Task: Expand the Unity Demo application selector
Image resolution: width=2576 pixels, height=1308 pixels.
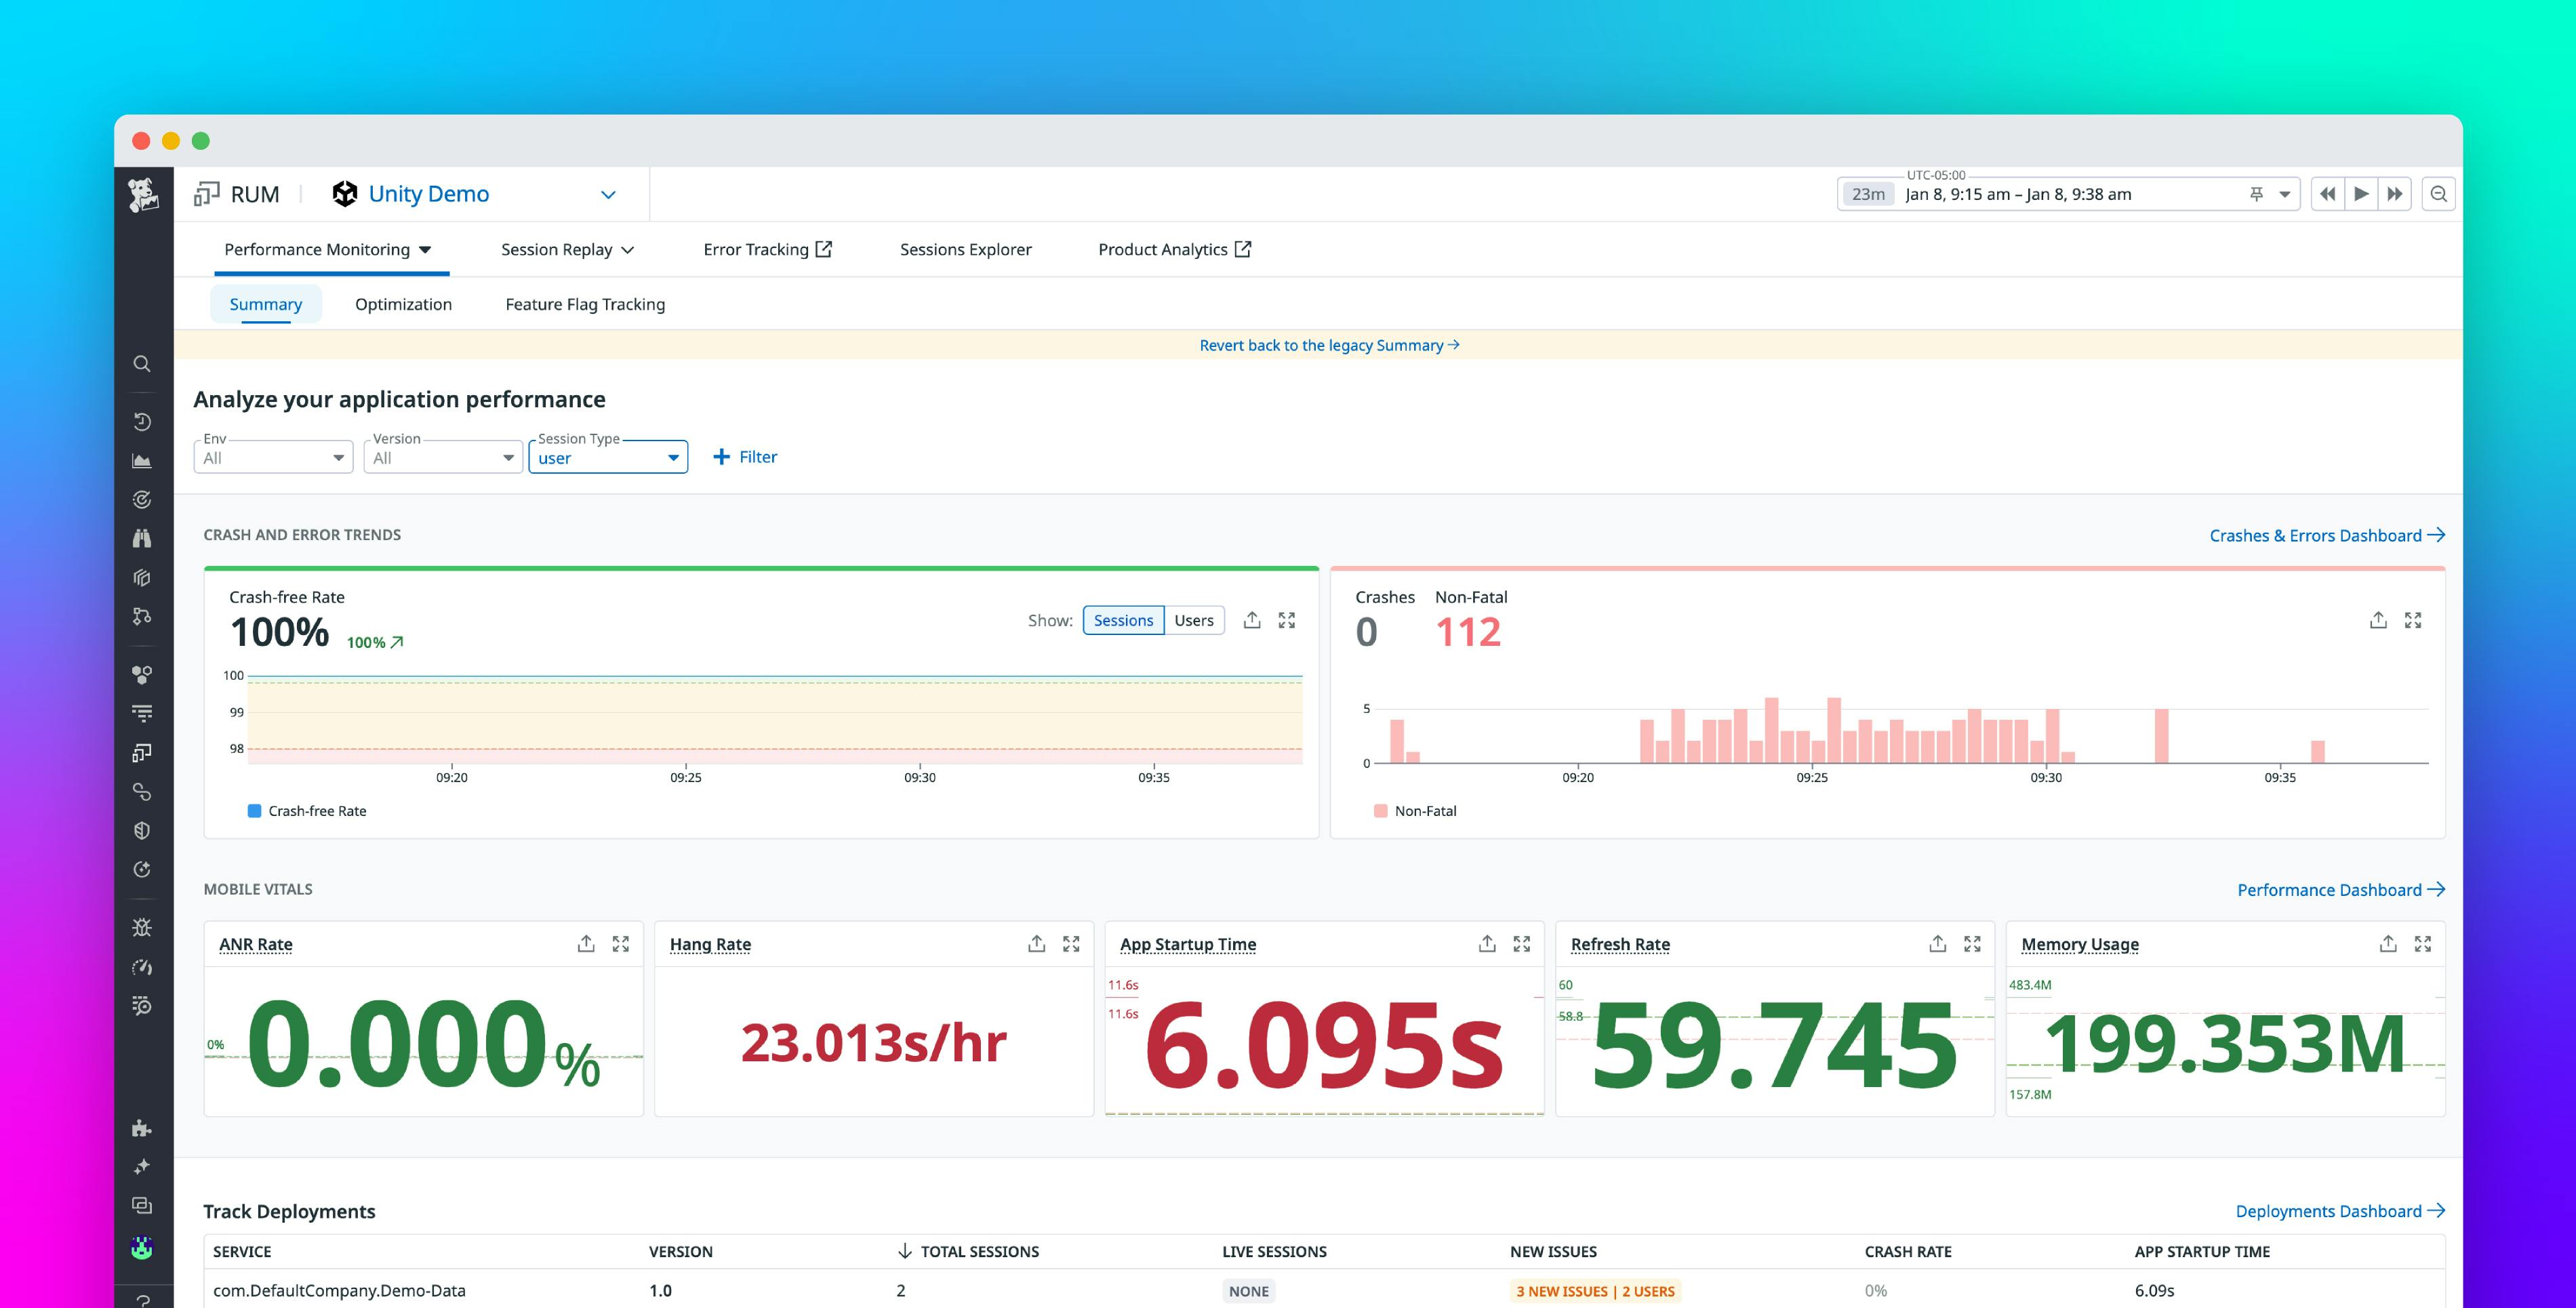Action: tap(608, 193)
